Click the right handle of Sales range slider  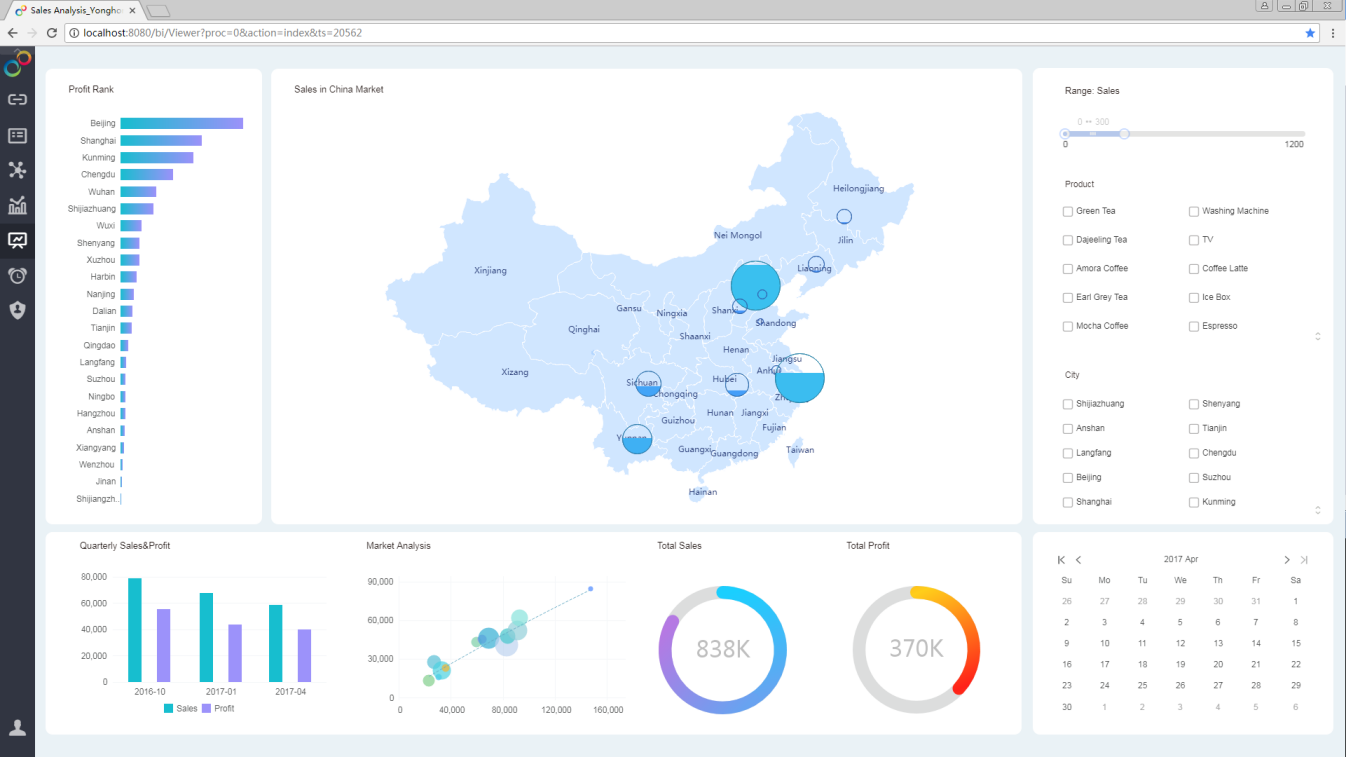(1124, 134)
